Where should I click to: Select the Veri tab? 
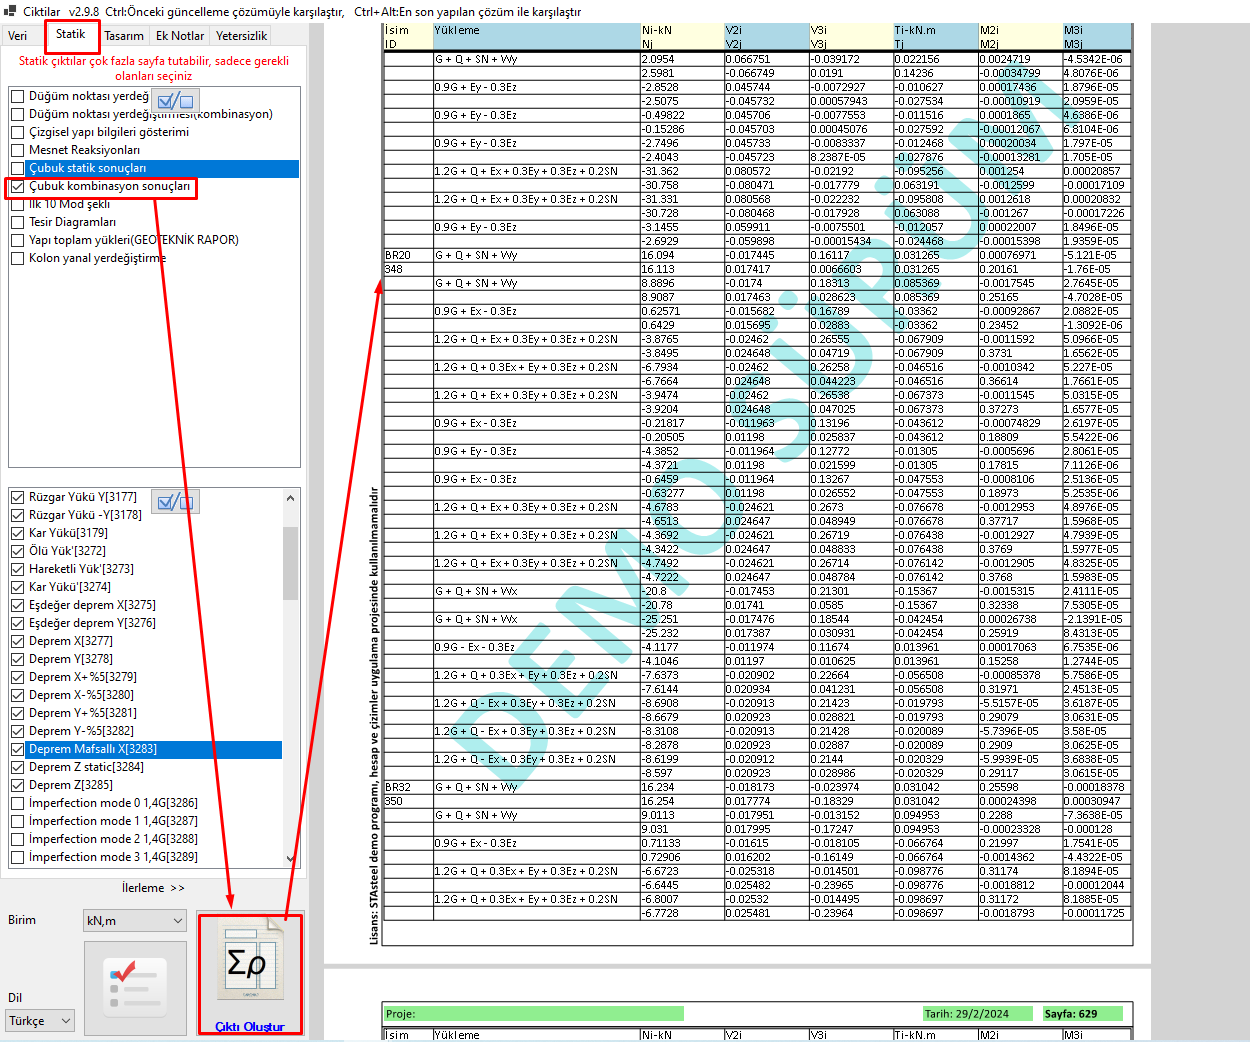click(x=18, y=36)
